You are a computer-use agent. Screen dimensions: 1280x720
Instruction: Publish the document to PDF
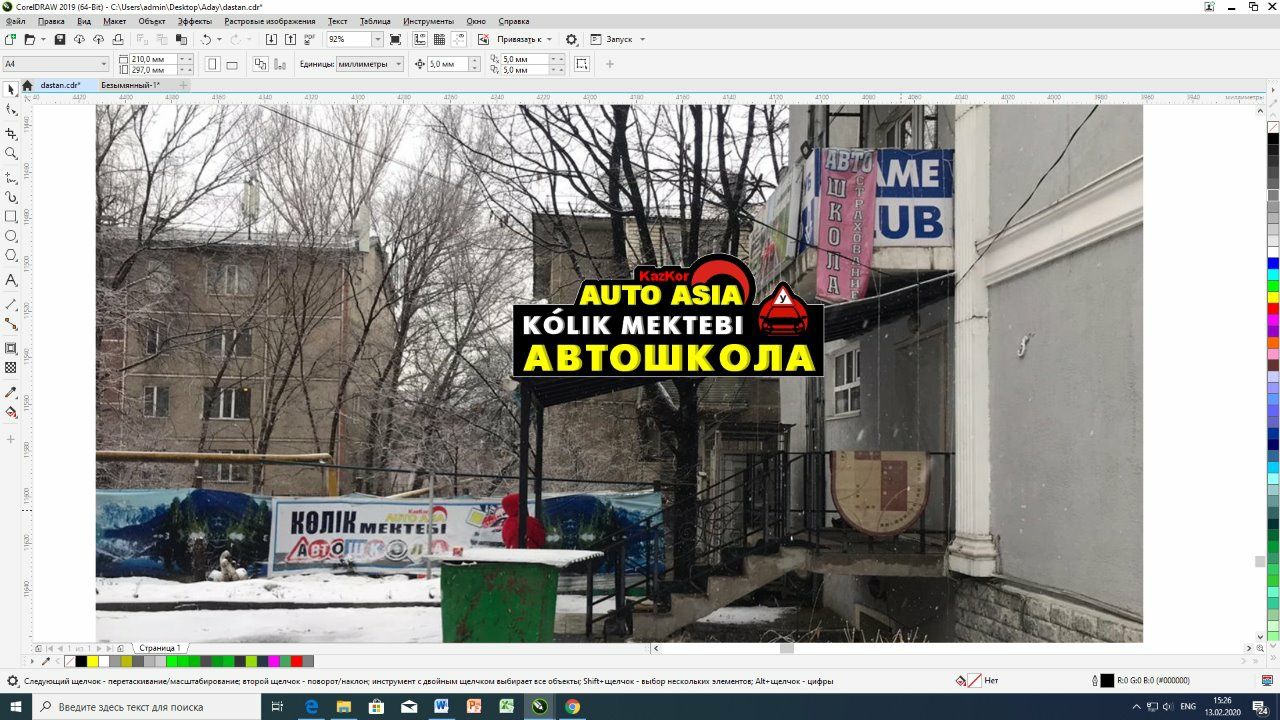309,39
